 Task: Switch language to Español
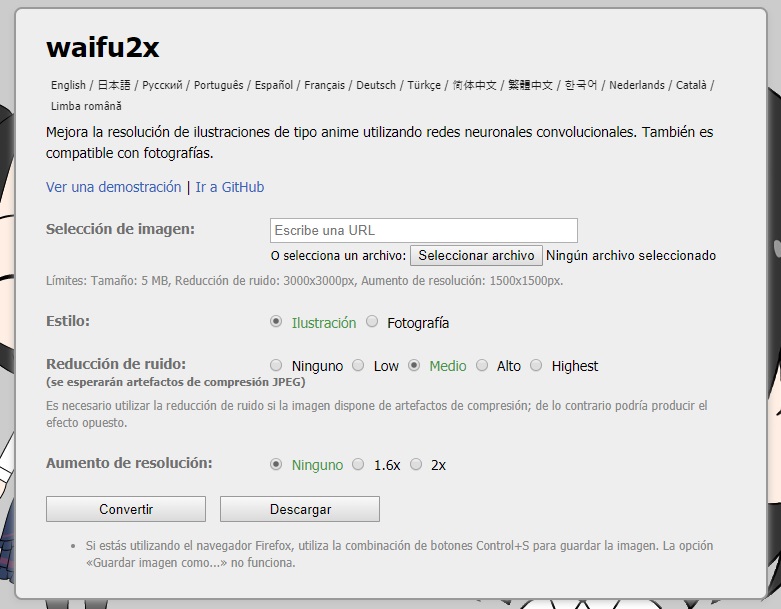274,85
